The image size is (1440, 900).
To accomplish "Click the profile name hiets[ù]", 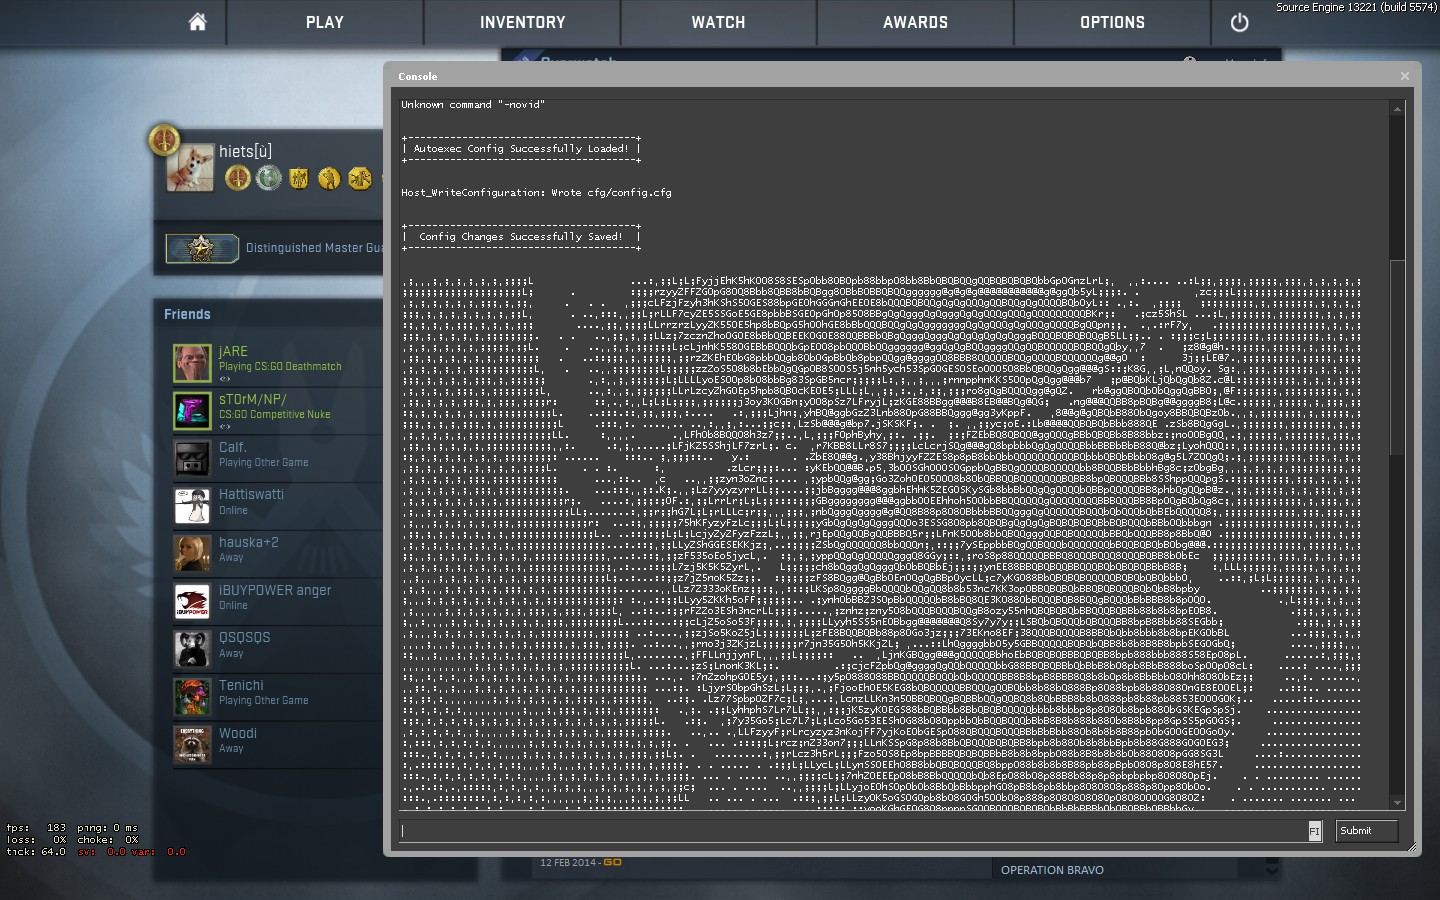I will point(245,151).
